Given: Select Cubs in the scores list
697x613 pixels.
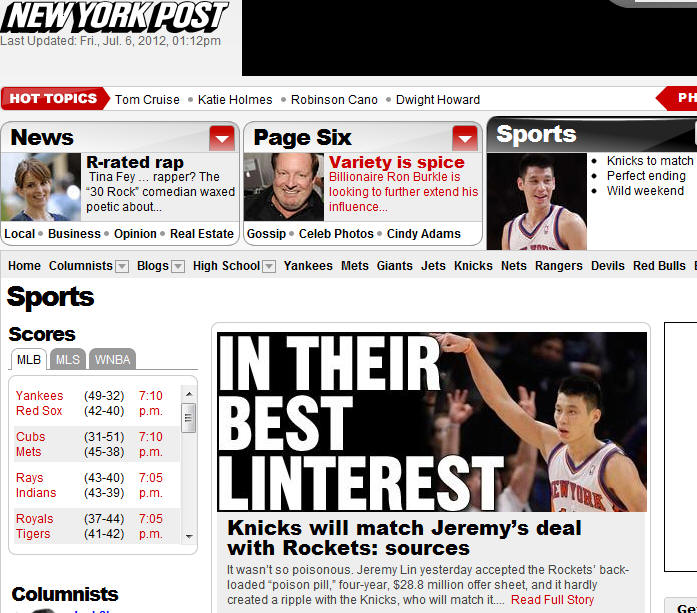Looking at the screenshot, I should coord(31,437).
